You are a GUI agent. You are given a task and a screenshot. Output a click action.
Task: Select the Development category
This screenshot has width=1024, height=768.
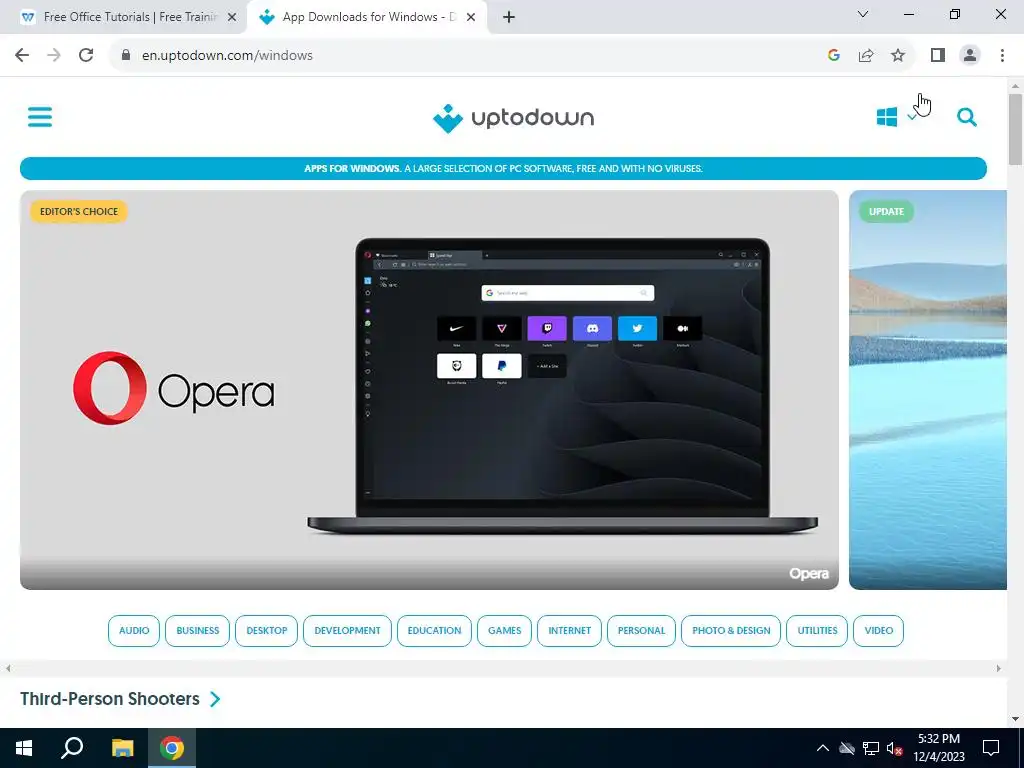click(x=347, y=631)
